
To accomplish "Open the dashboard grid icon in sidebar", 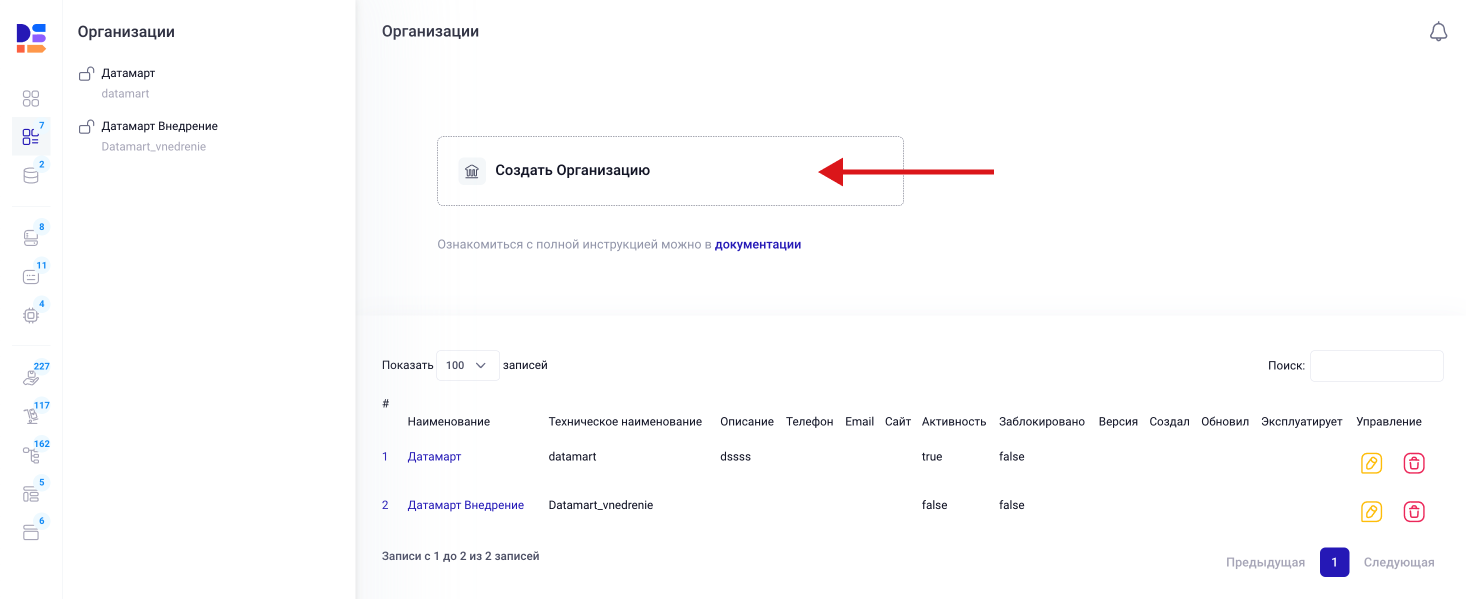I will click(x=31, y=98).
